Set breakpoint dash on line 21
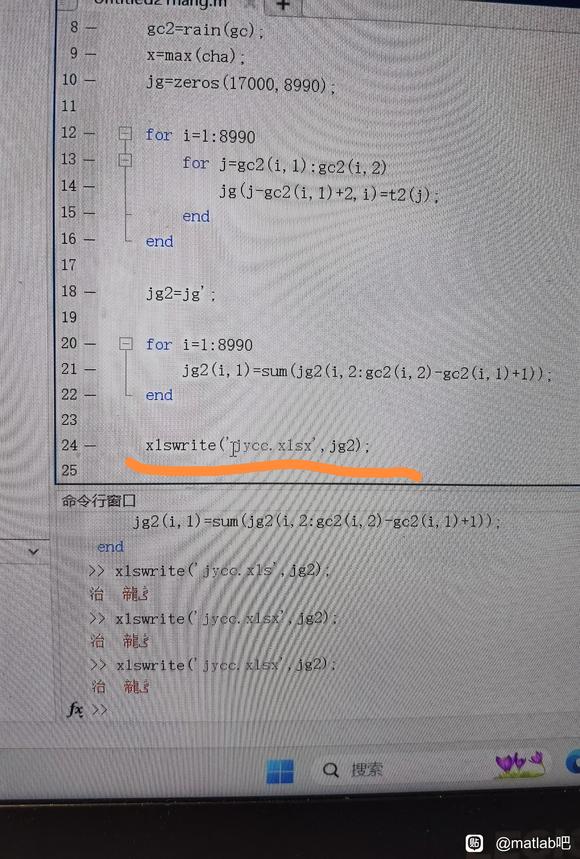This screenshot has height=859, width=580. [90, 370]
